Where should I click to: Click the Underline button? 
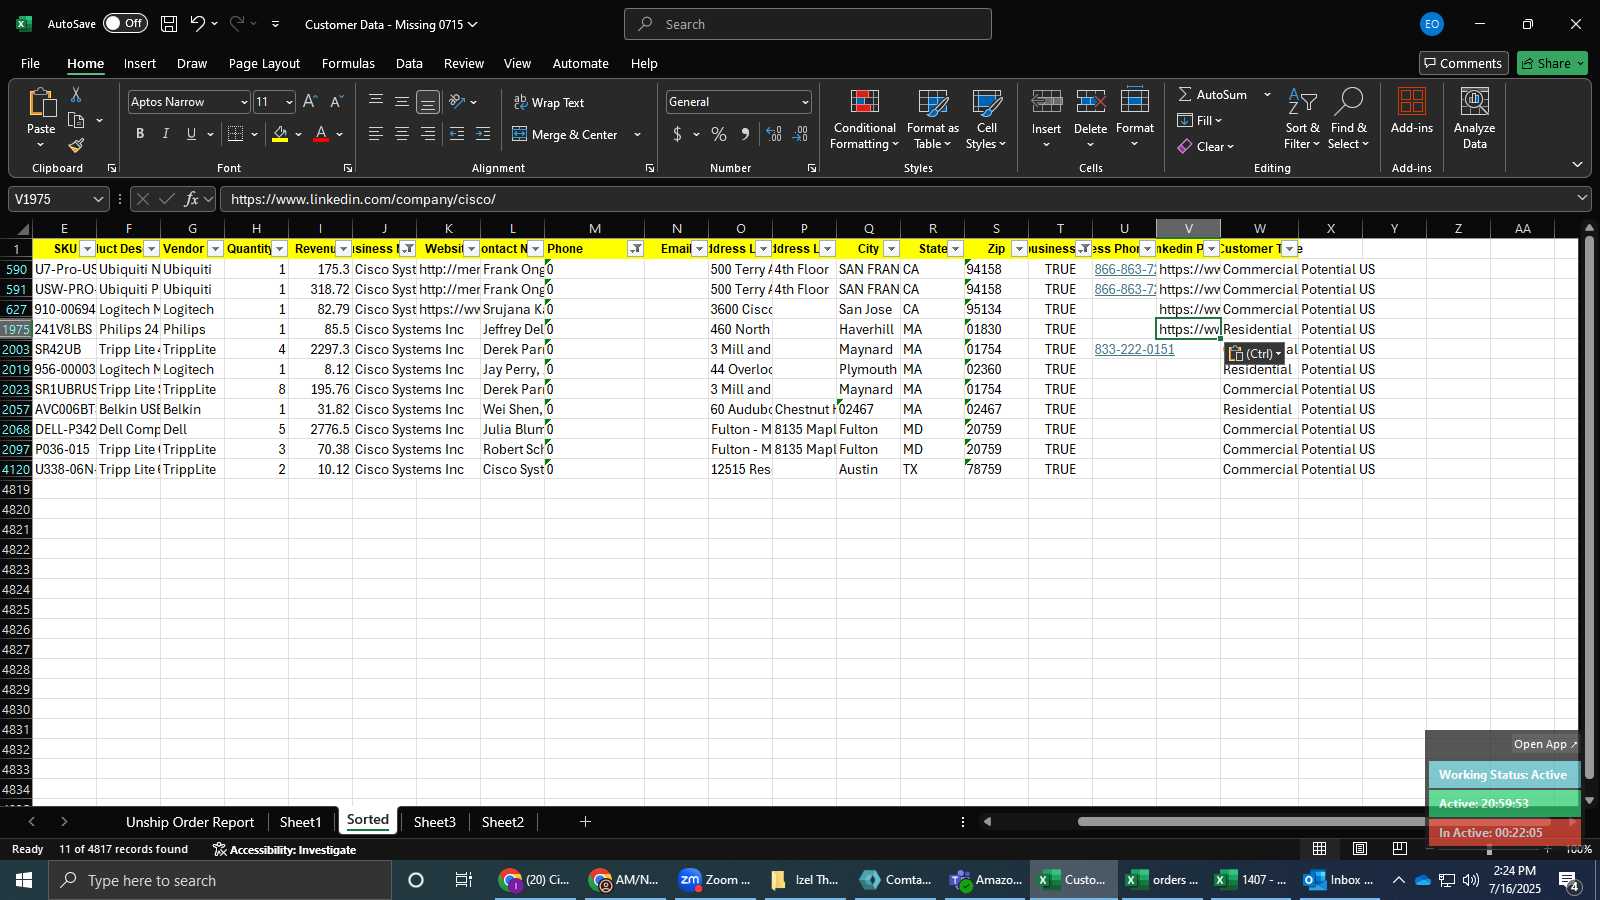click(191, 134)
